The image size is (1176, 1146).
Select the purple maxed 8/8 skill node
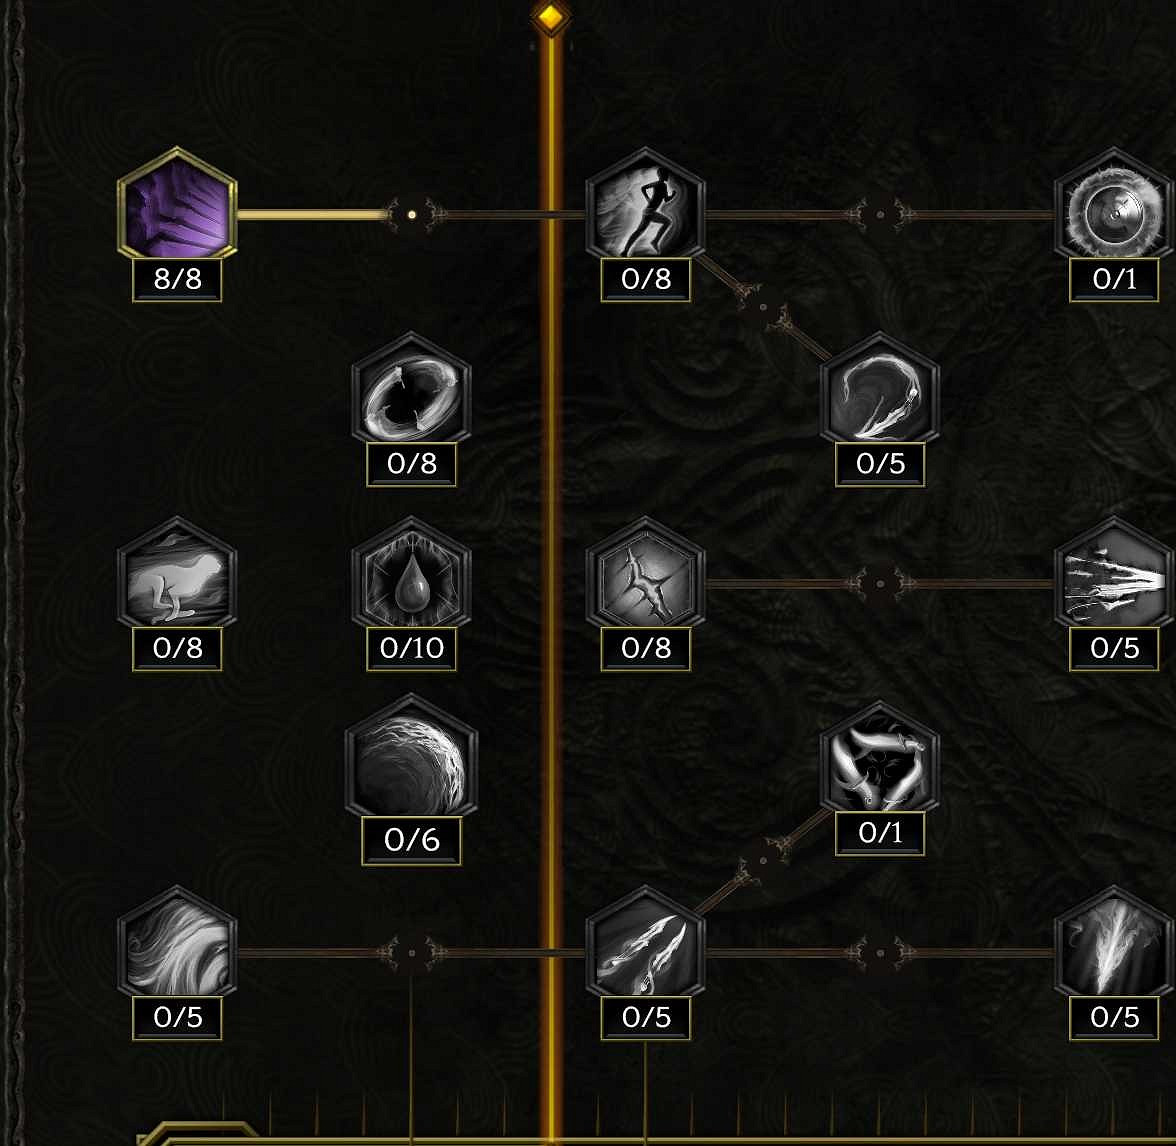tap(177, 205)
